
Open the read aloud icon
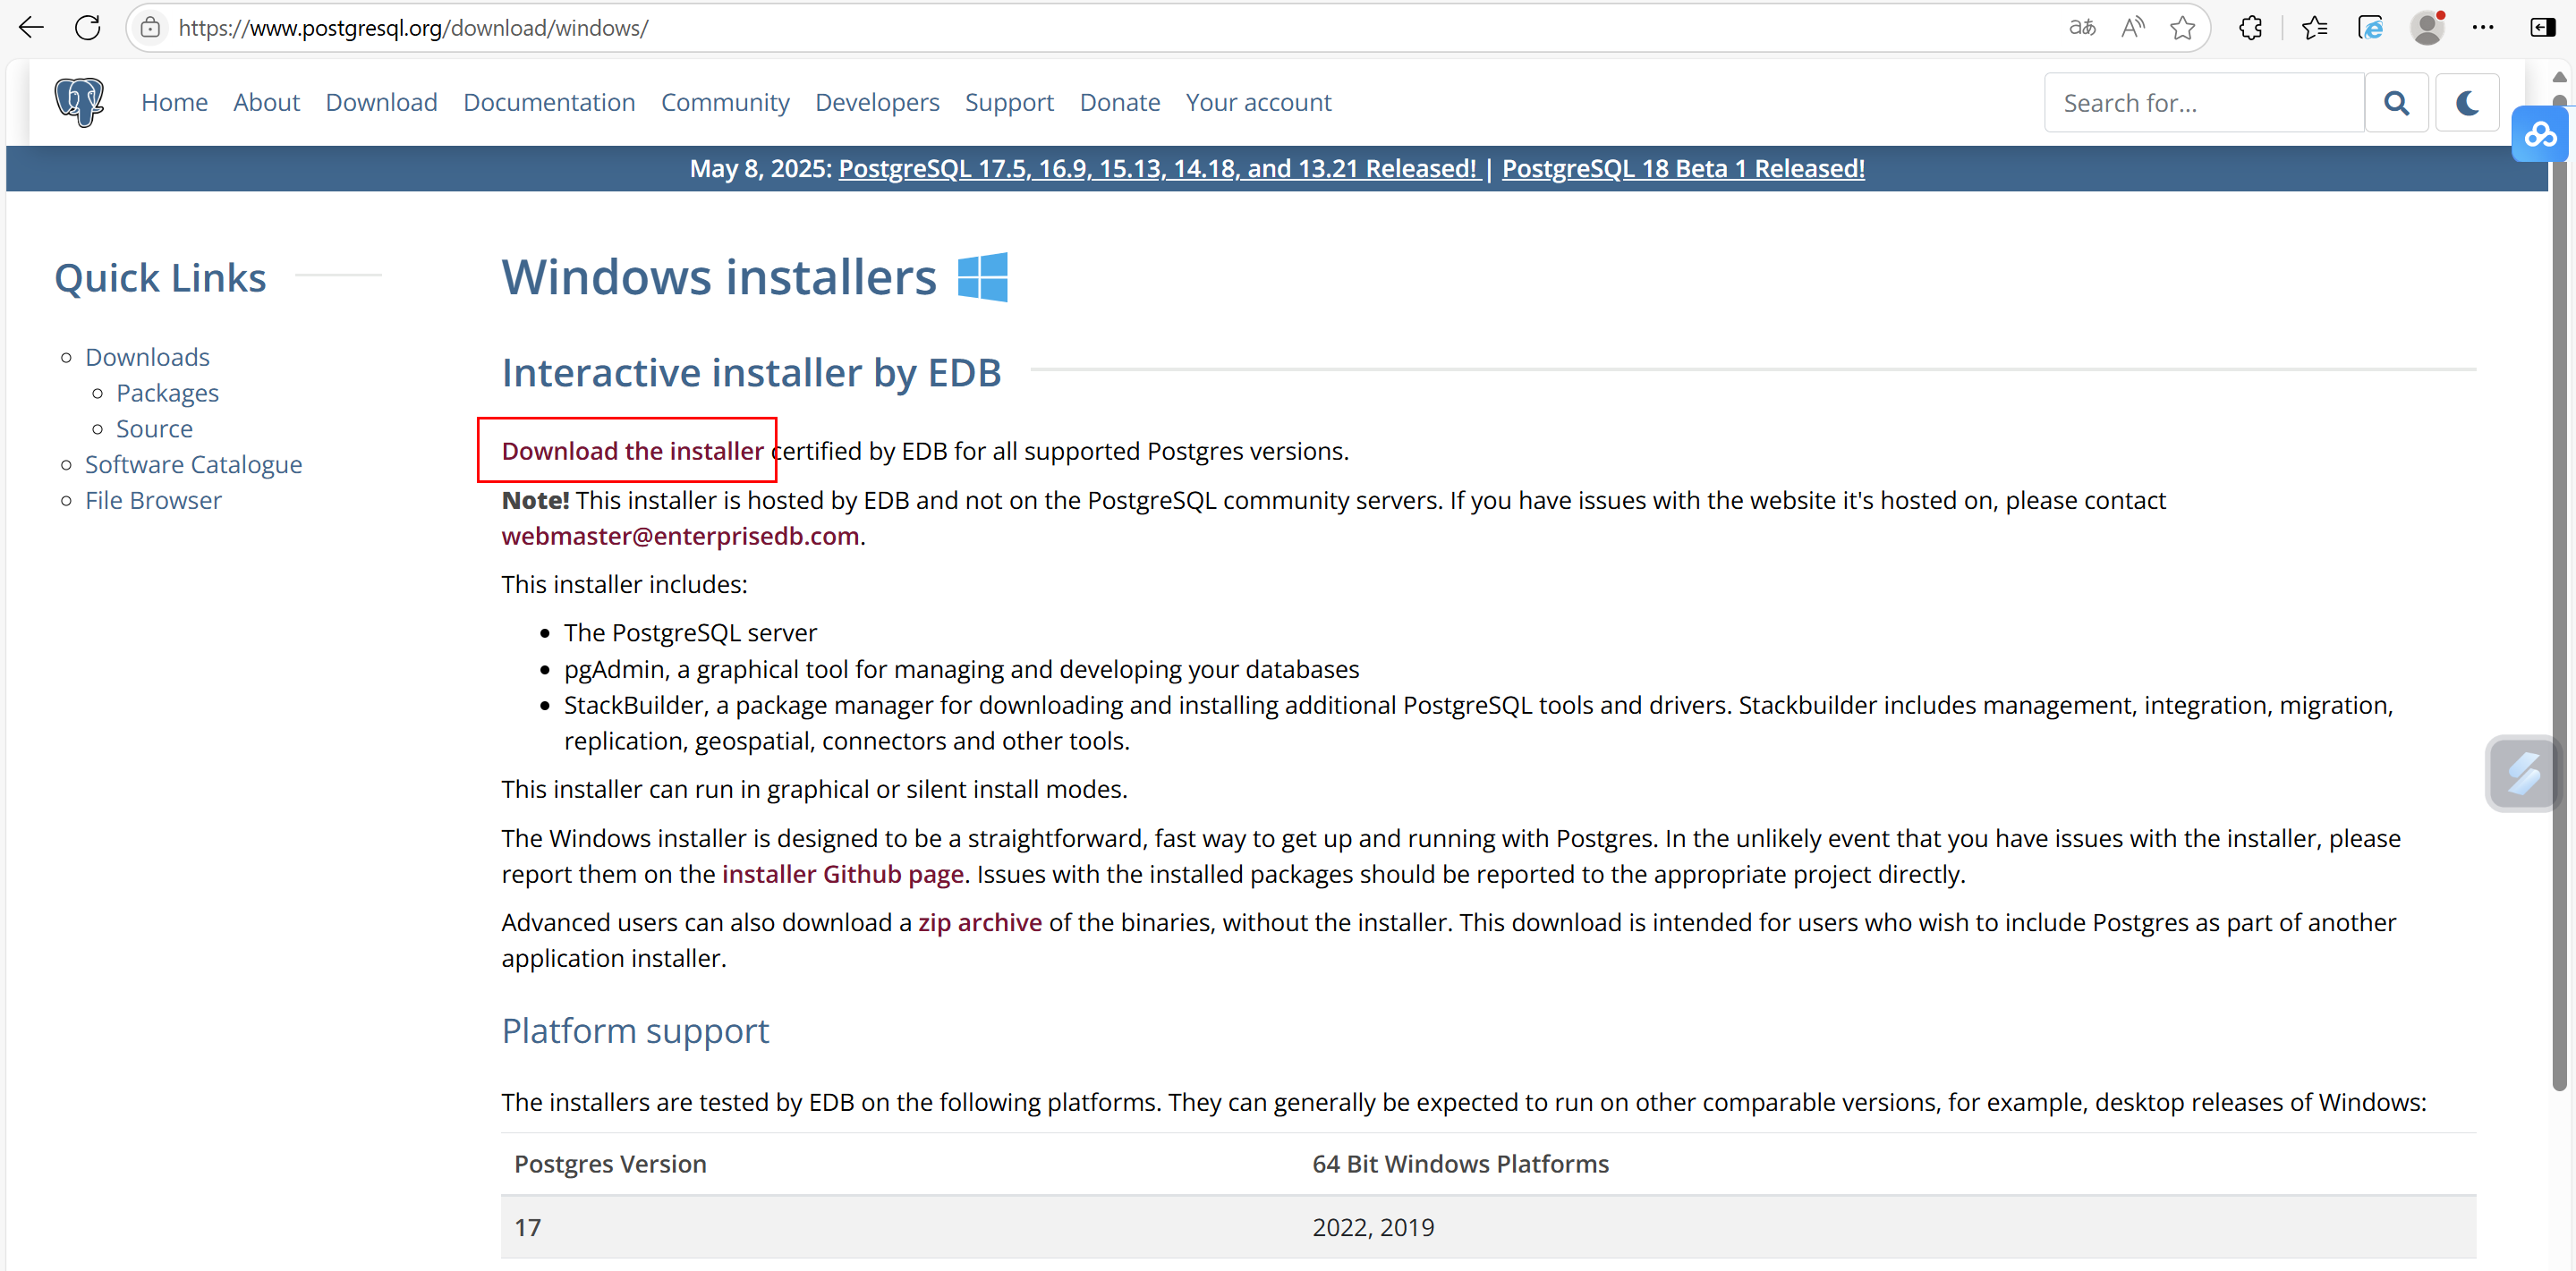pos(2132,27)
